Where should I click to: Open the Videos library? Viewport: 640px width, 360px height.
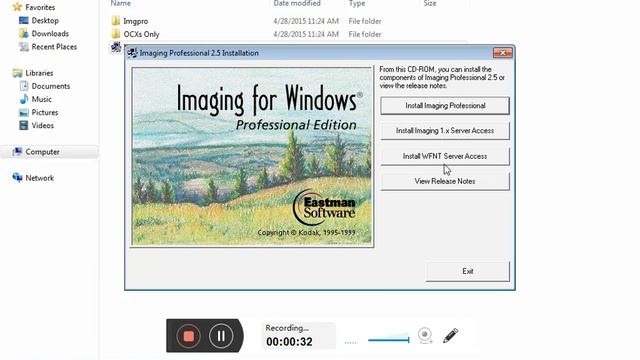[42, 125]
